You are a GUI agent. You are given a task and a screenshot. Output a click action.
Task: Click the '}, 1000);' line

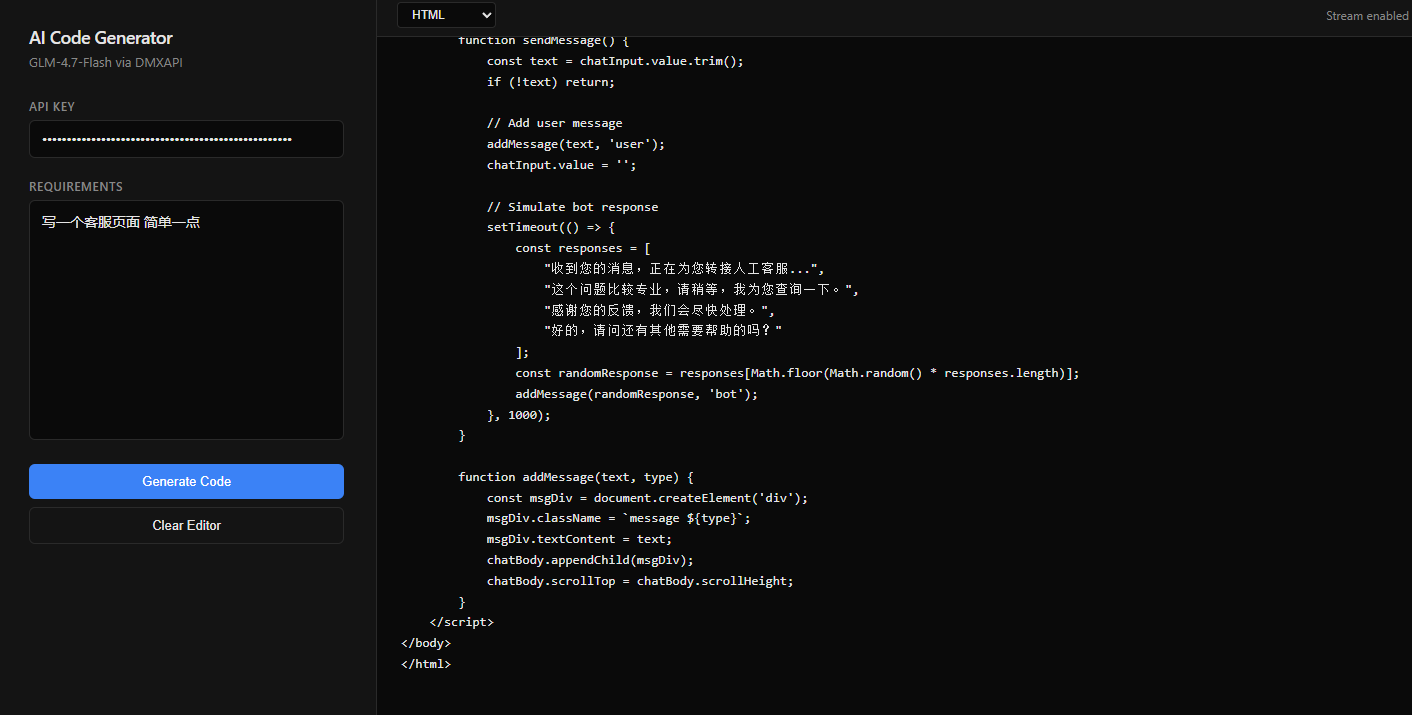(x=519, y=415)
